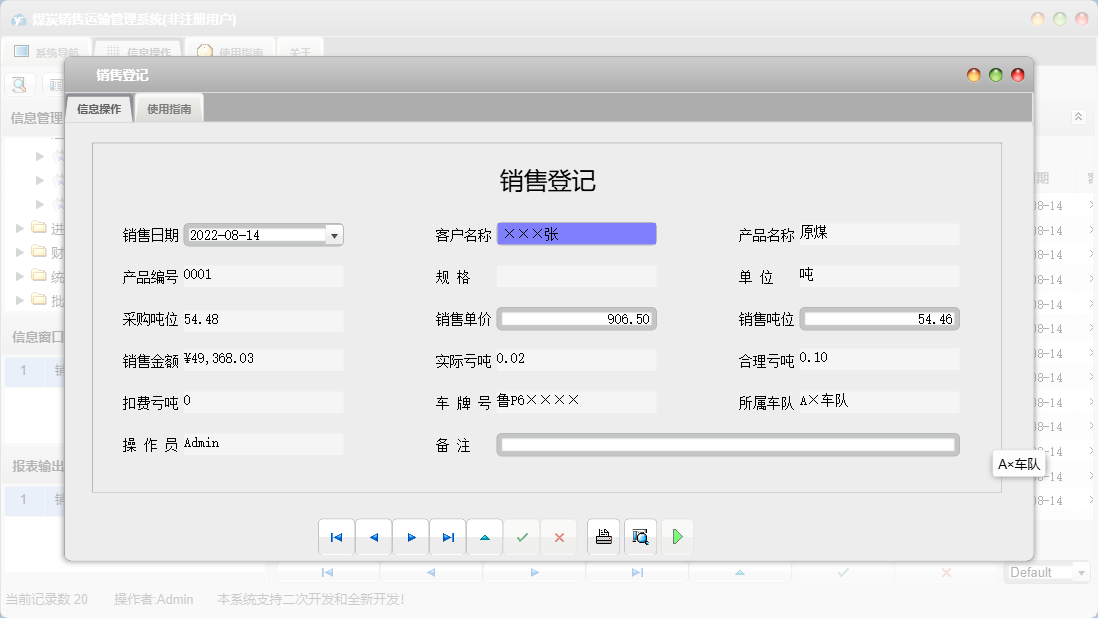The width and height of the screenshot is (1098, 618).
Task: Confirm the record with the green checkmark
Action: (x=522, y=537)
